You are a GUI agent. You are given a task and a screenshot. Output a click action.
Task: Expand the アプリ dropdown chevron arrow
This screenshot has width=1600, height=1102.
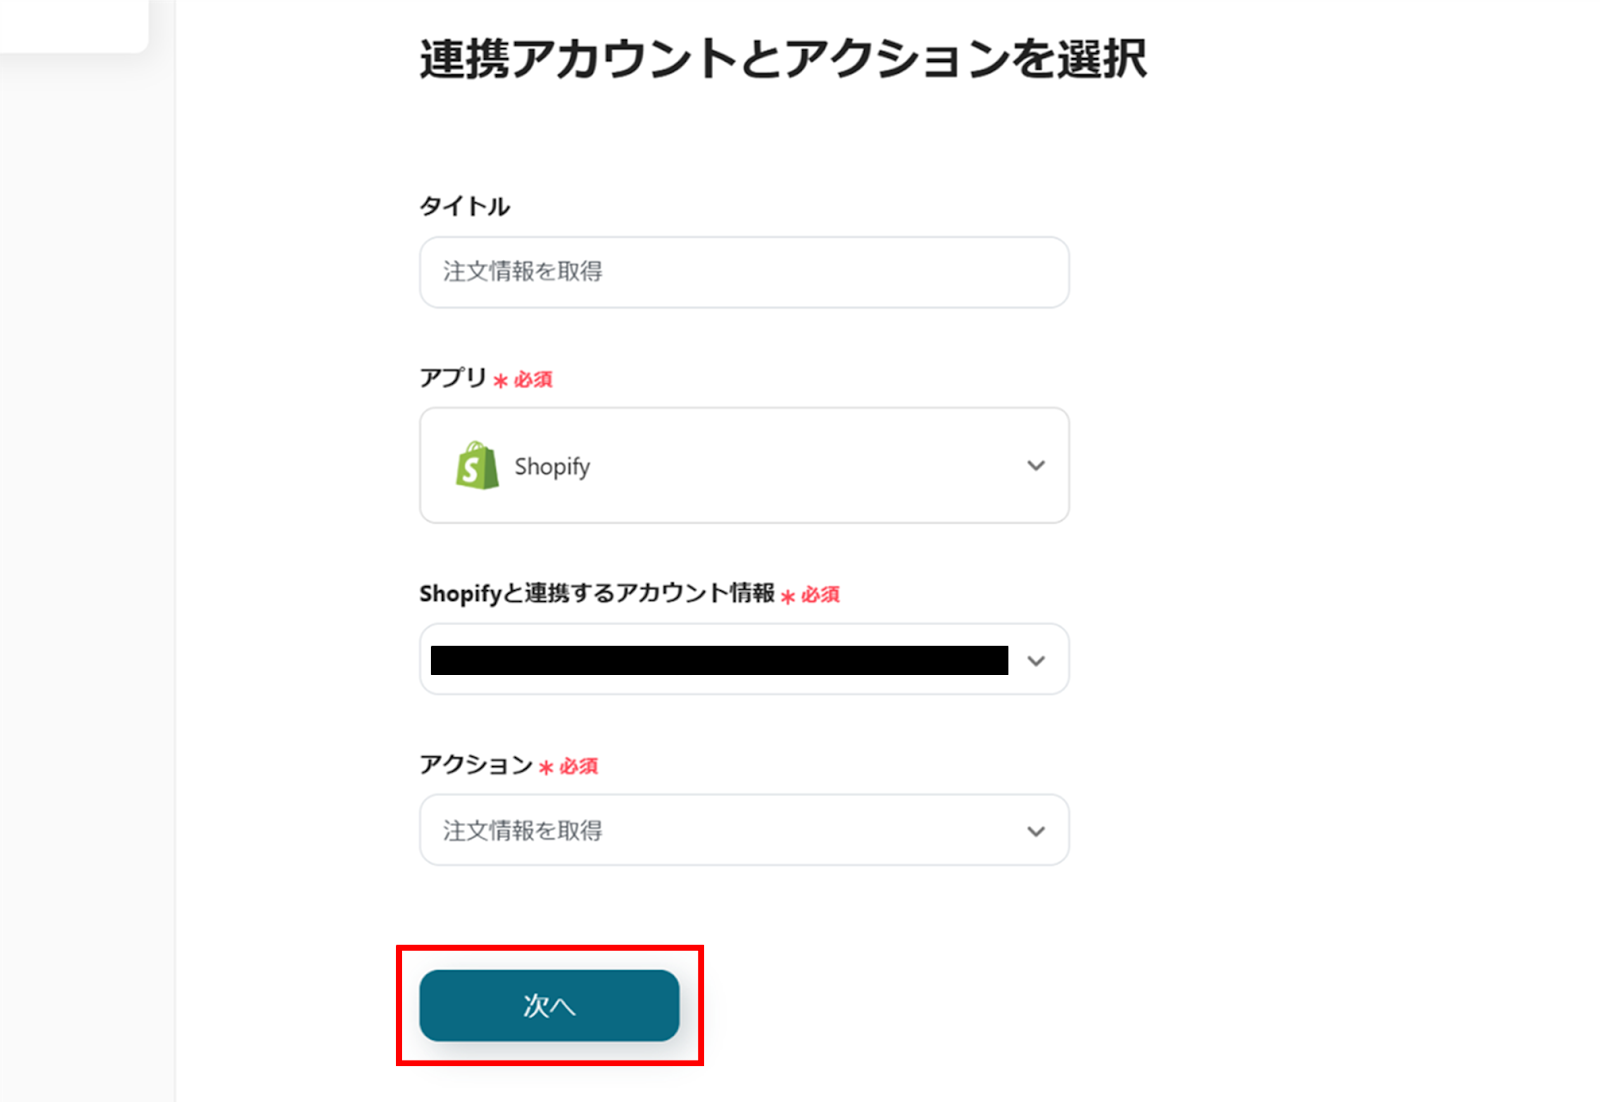coord(1036,466)
